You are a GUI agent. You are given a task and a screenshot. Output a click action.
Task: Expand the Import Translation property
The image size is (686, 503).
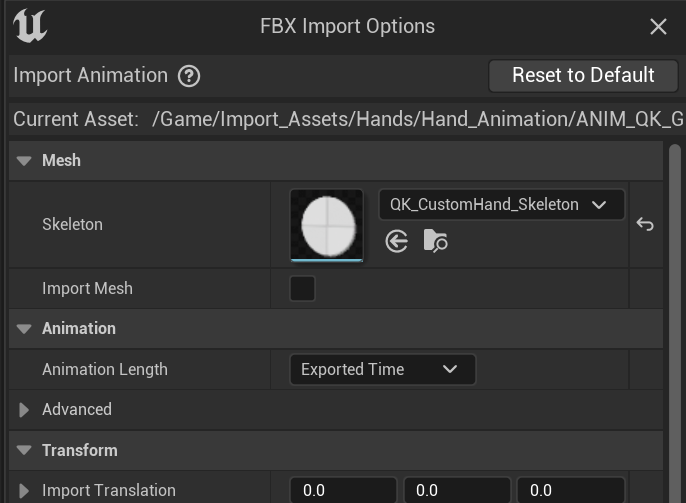[x=25, y=491]
